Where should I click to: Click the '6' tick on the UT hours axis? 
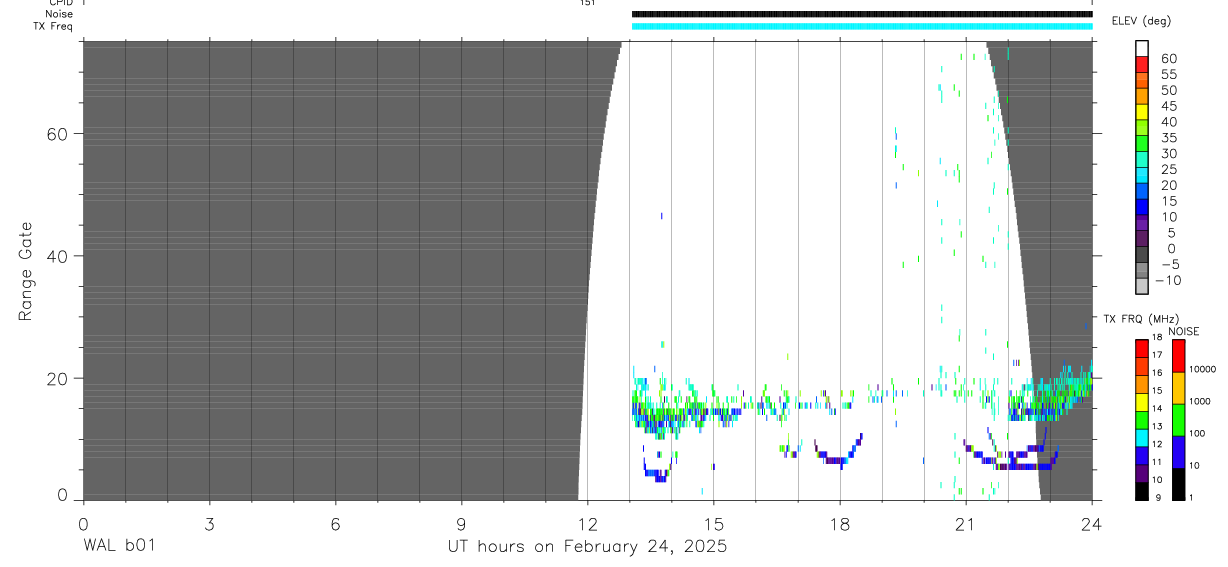[x=335, y=523]
